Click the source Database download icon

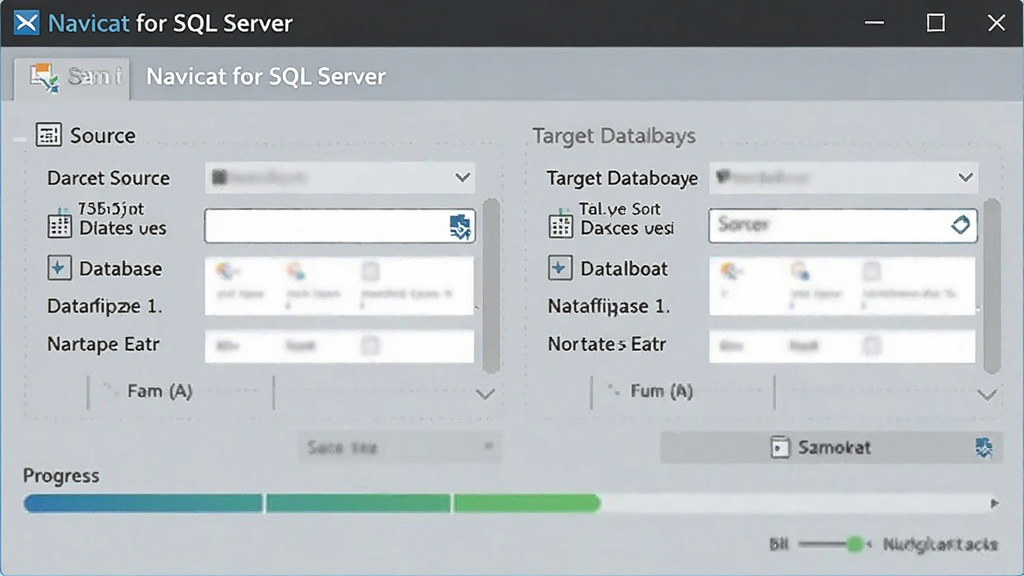pos(59,268)
